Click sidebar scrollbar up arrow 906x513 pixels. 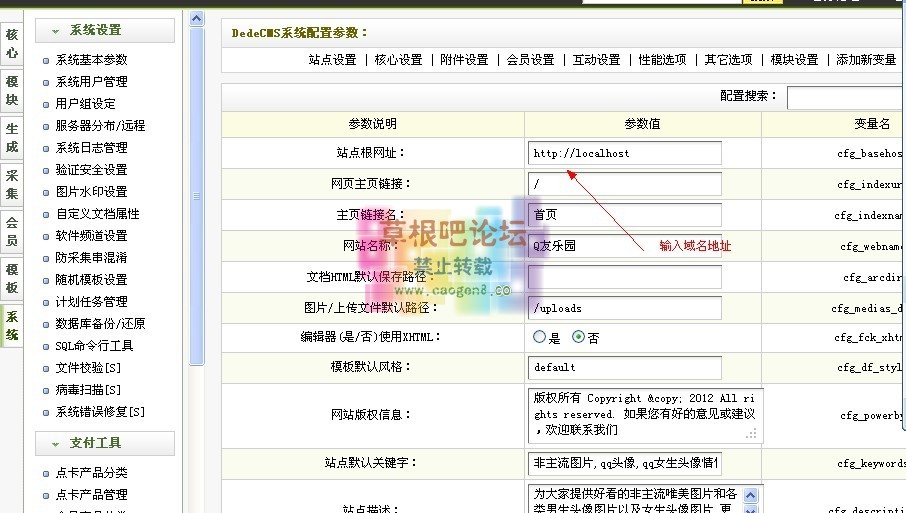pyautogui.click(x=196, y=19)
